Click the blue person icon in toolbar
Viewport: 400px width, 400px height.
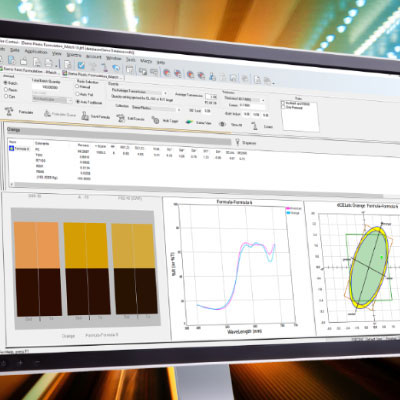click(x=212, y=76)
